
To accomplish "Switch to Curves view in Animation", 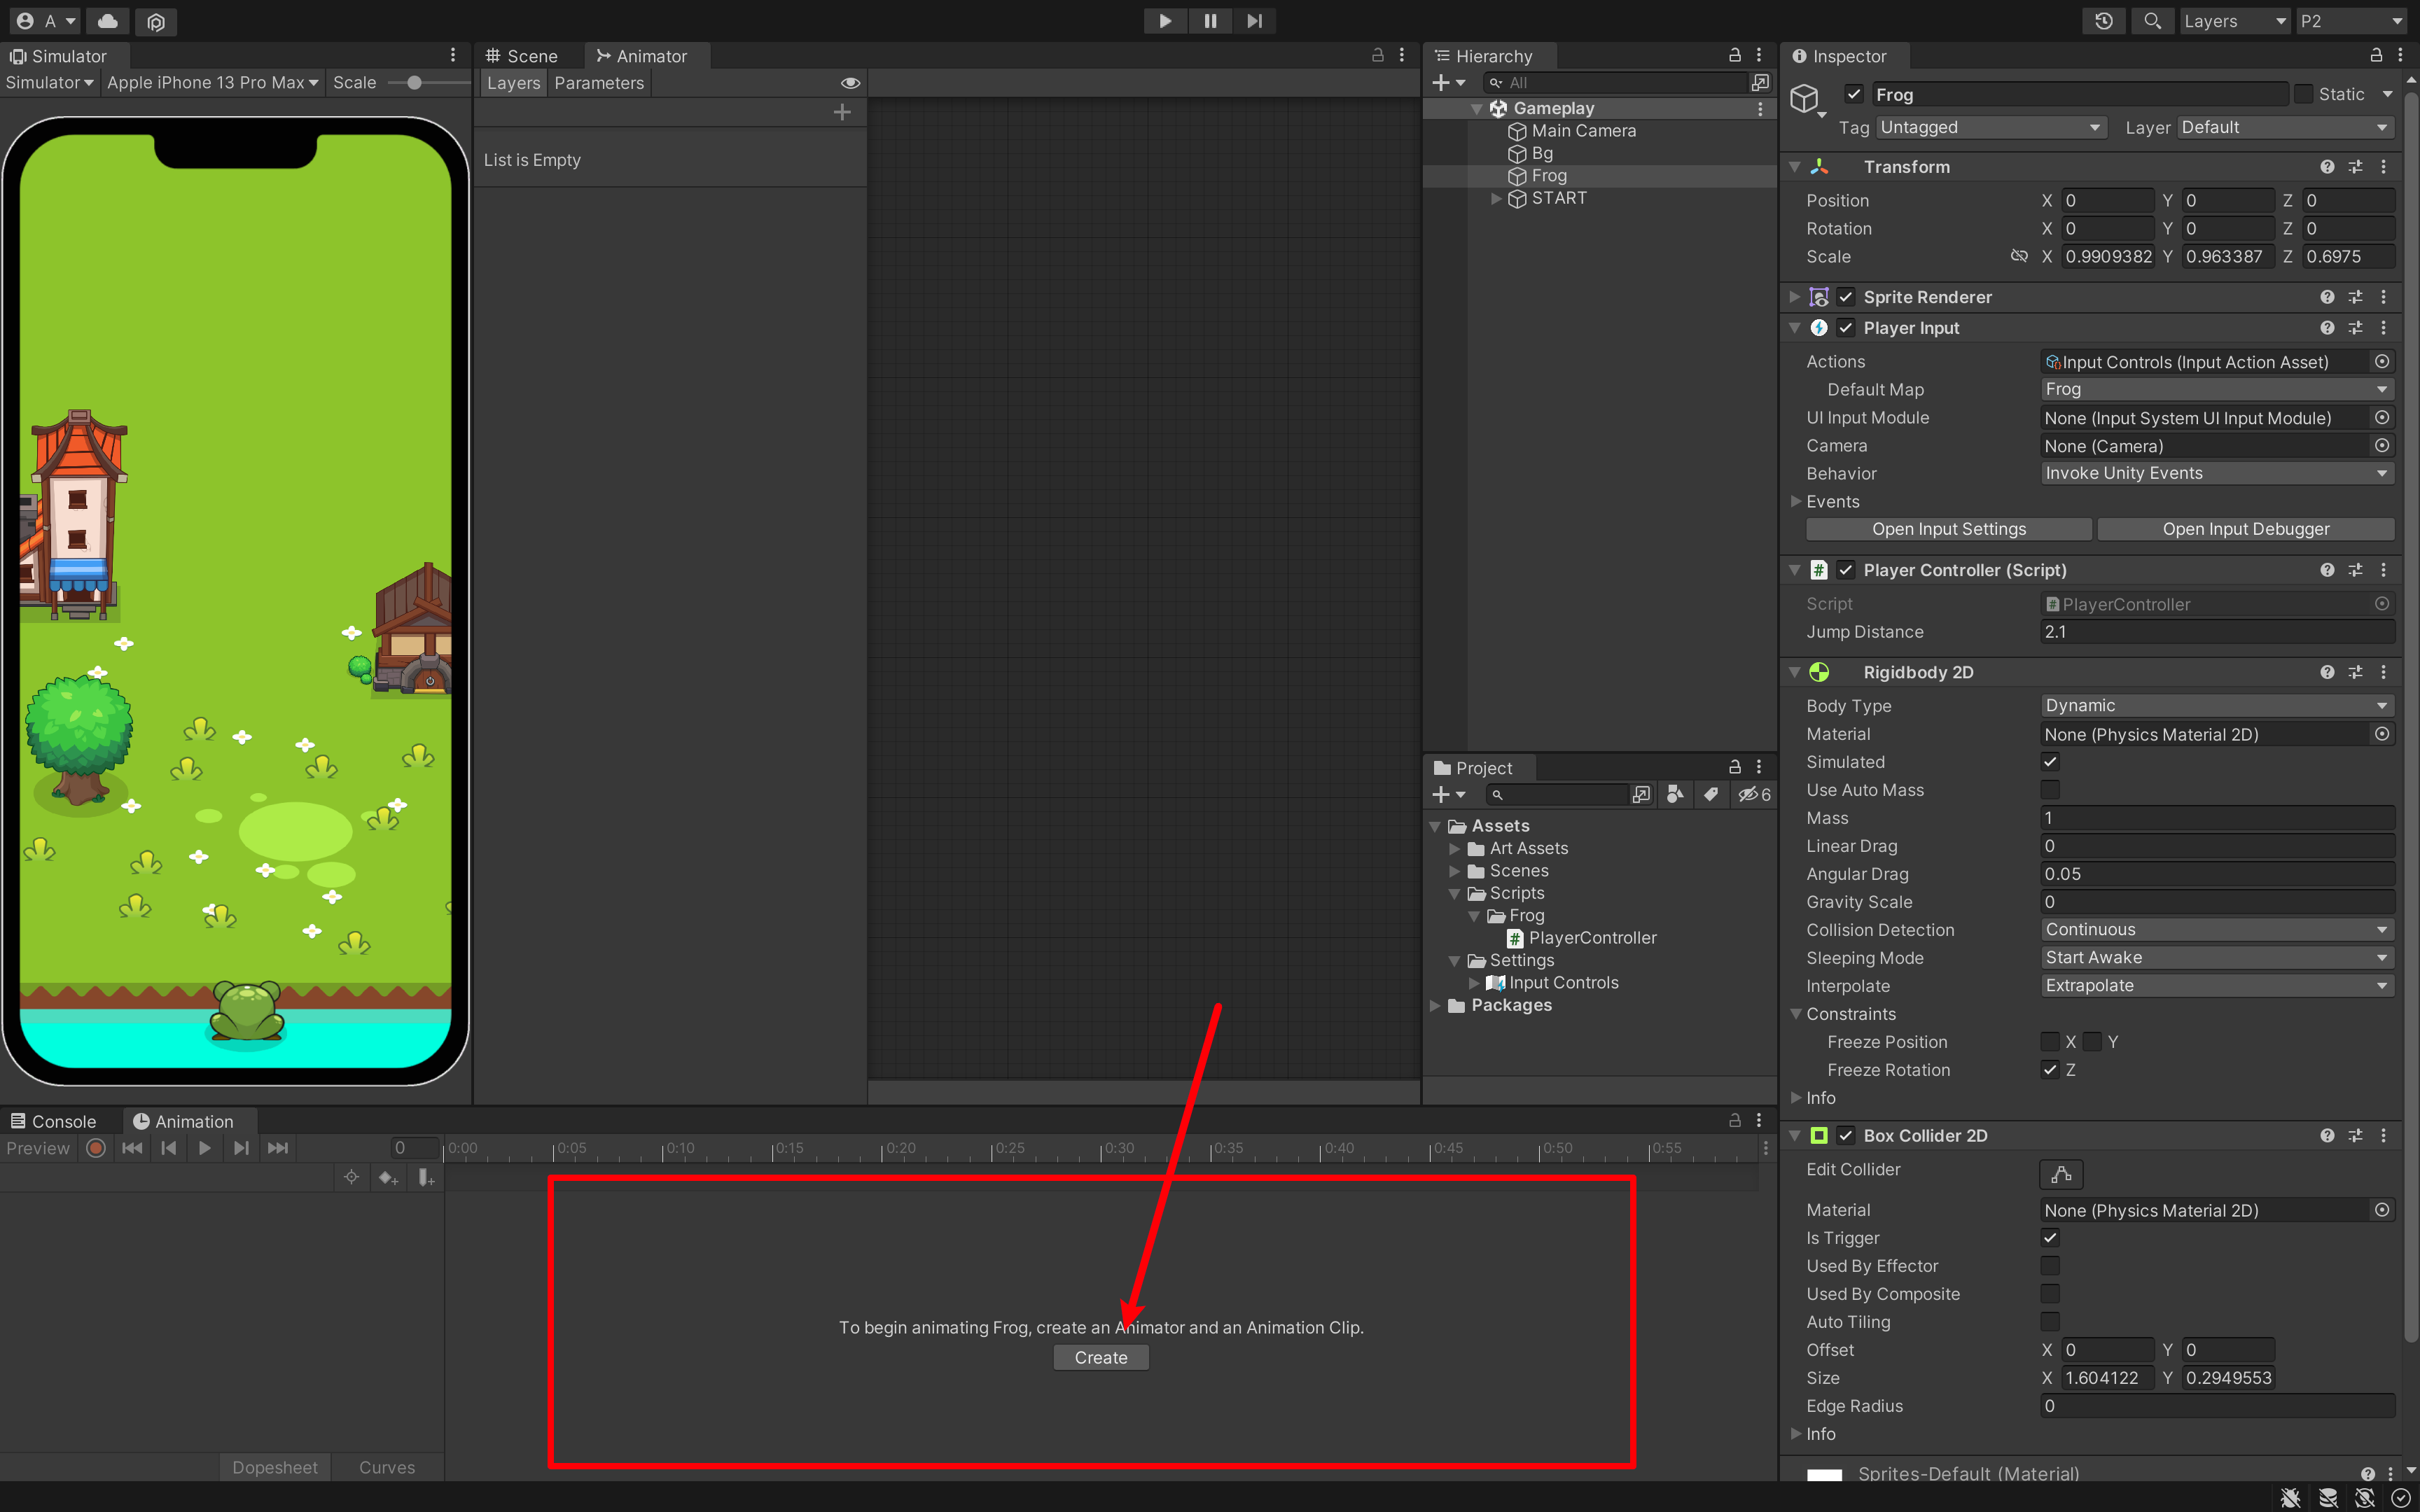I will click(x=387, y=1467).
